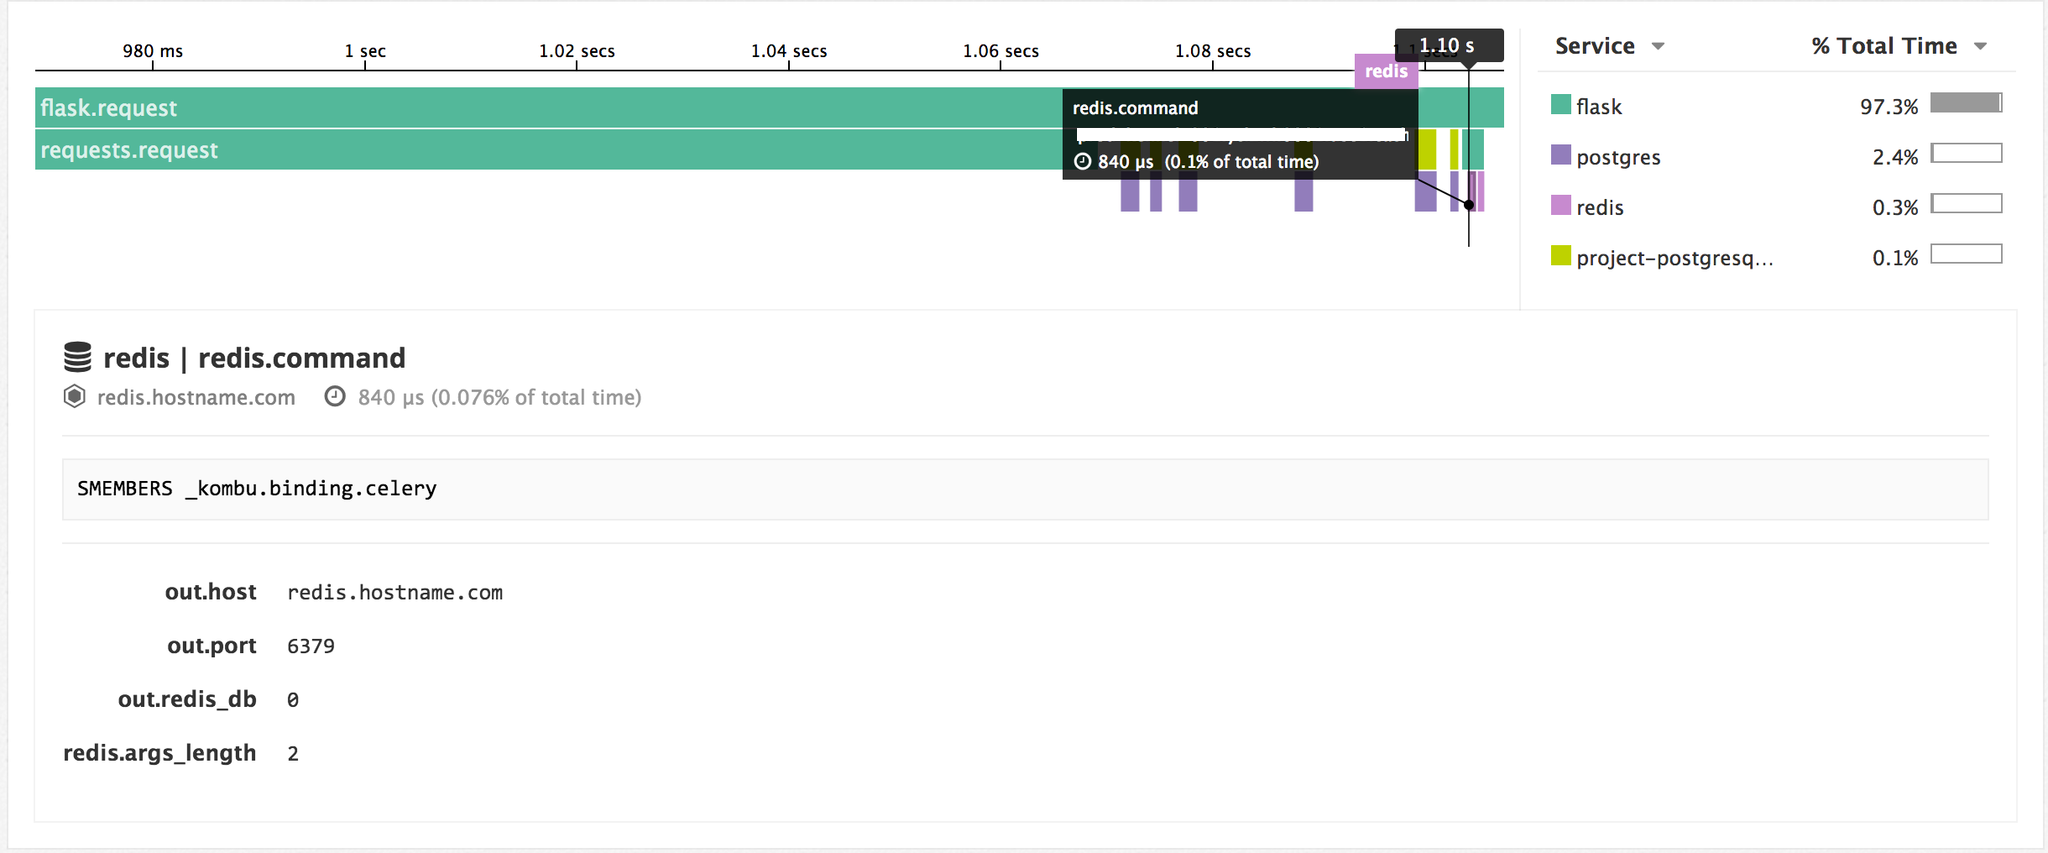Click the 1.10 s timeline cursor marker
This screenshot has width=2048, height=853.
(1449, 45)
